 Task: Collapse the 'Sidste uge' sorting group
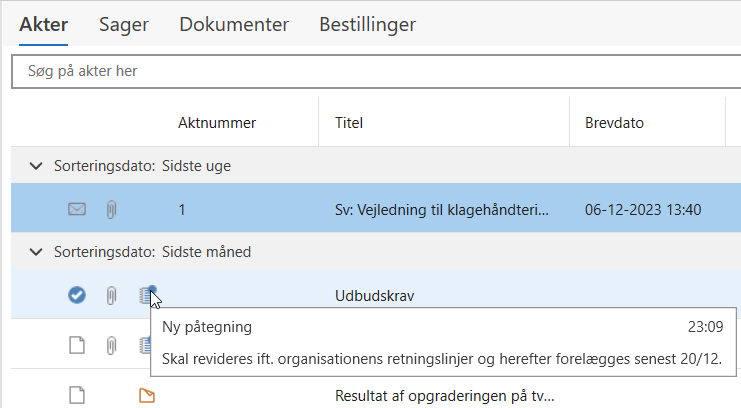point(37,166)
